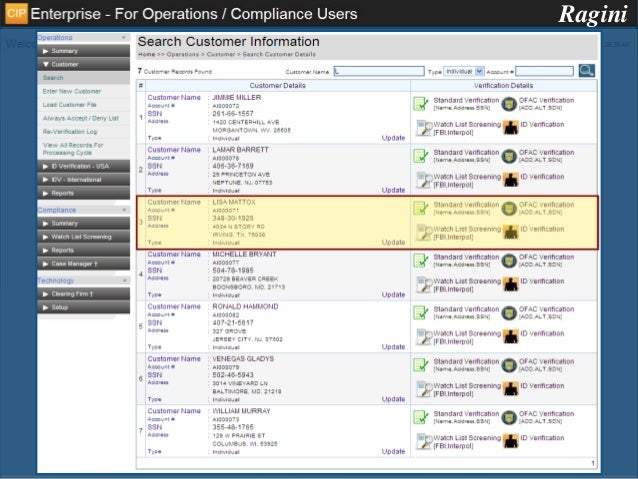Image resolution: width=638 pixels, height=479 pixels.
Task: Open the Type dropdown set to Individual
Action: (x=463, y=71)
